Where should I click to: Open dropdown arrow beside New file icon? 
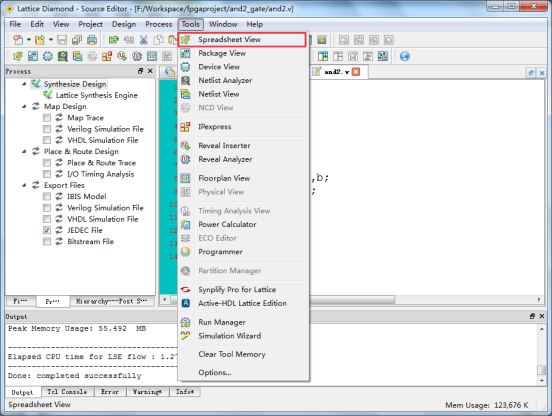29,40
